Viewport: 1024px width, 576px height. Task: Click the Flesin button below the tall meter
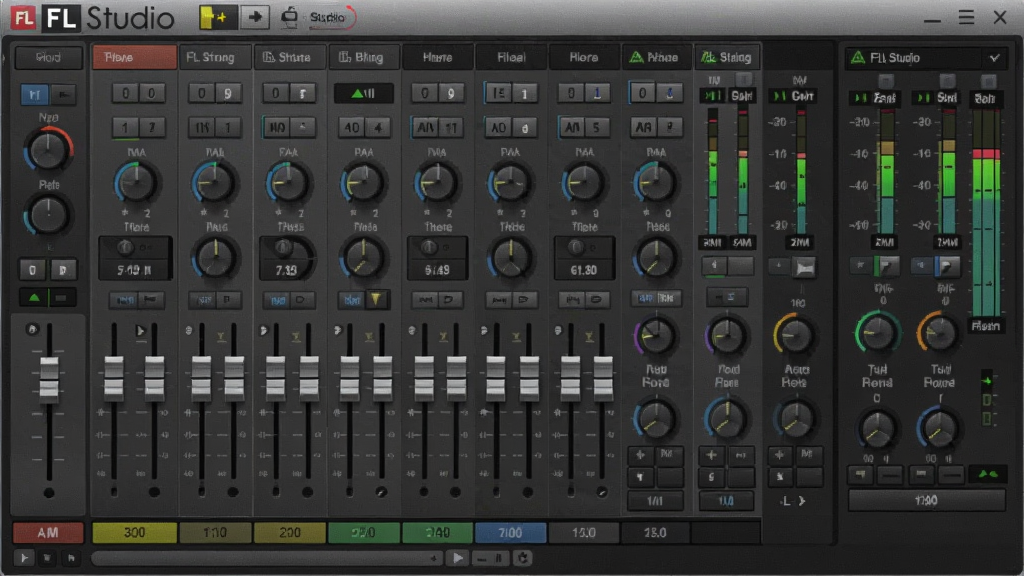pyautogui.click(x=986, y=325)
